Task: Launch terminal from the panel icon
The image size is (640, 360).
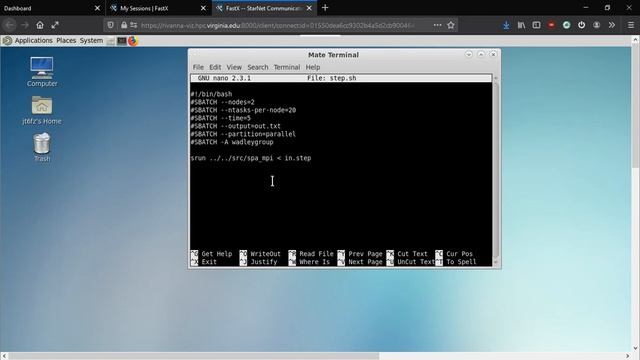Action: (x=122, y=41)
